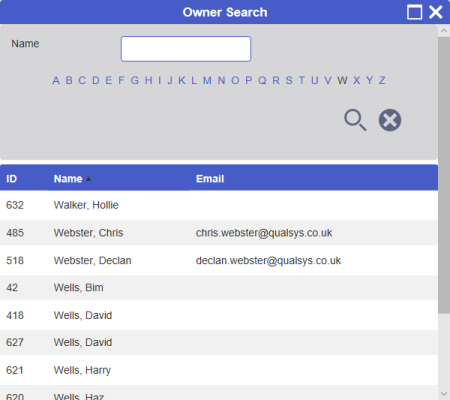Image resolution: width=450 pixels, height=400 pixels.
Task: Filter owners by letter V
Action: (x=328, y=80)
